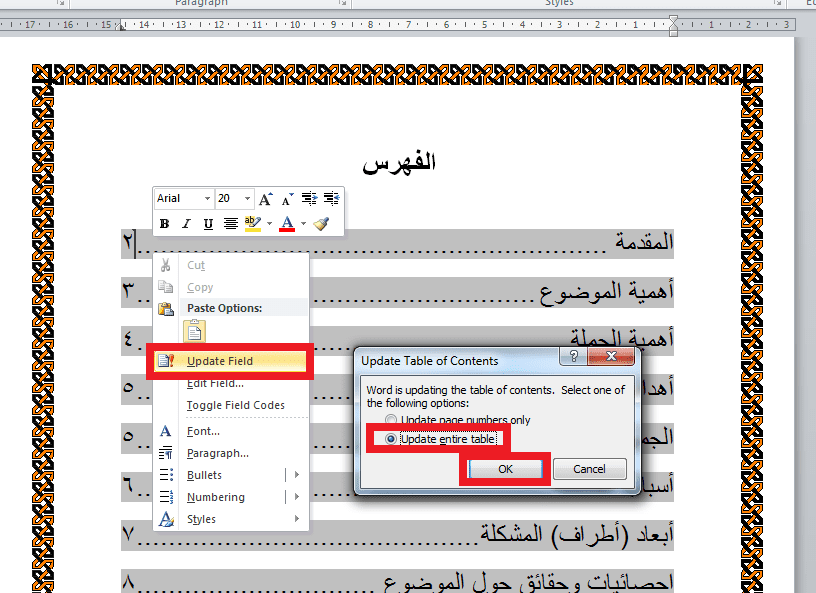Apply the red font color button

point(287,224)
